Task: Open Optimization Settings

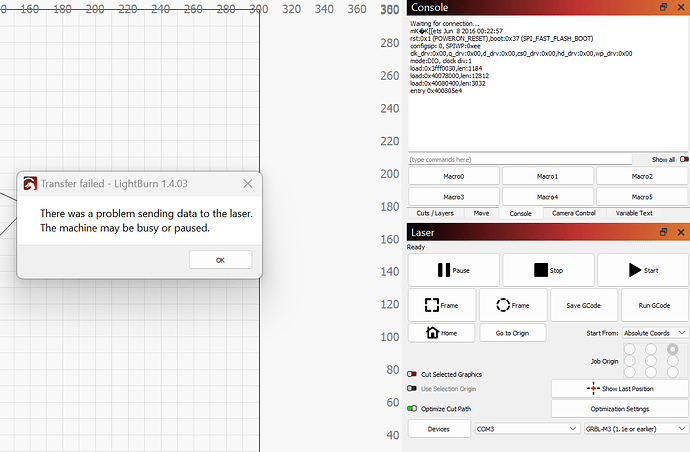Action: click(x=620, y=408)
